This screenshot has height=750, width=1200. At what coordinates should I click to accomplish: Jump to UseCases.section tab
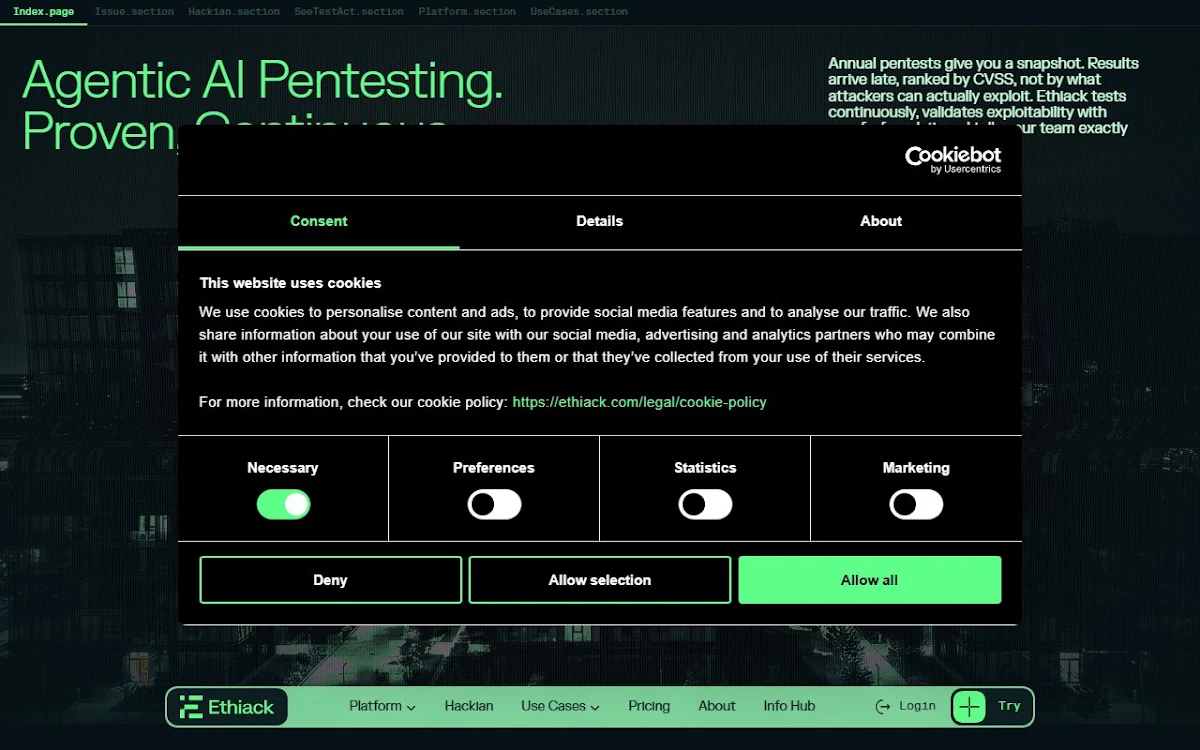coord(579,12)
